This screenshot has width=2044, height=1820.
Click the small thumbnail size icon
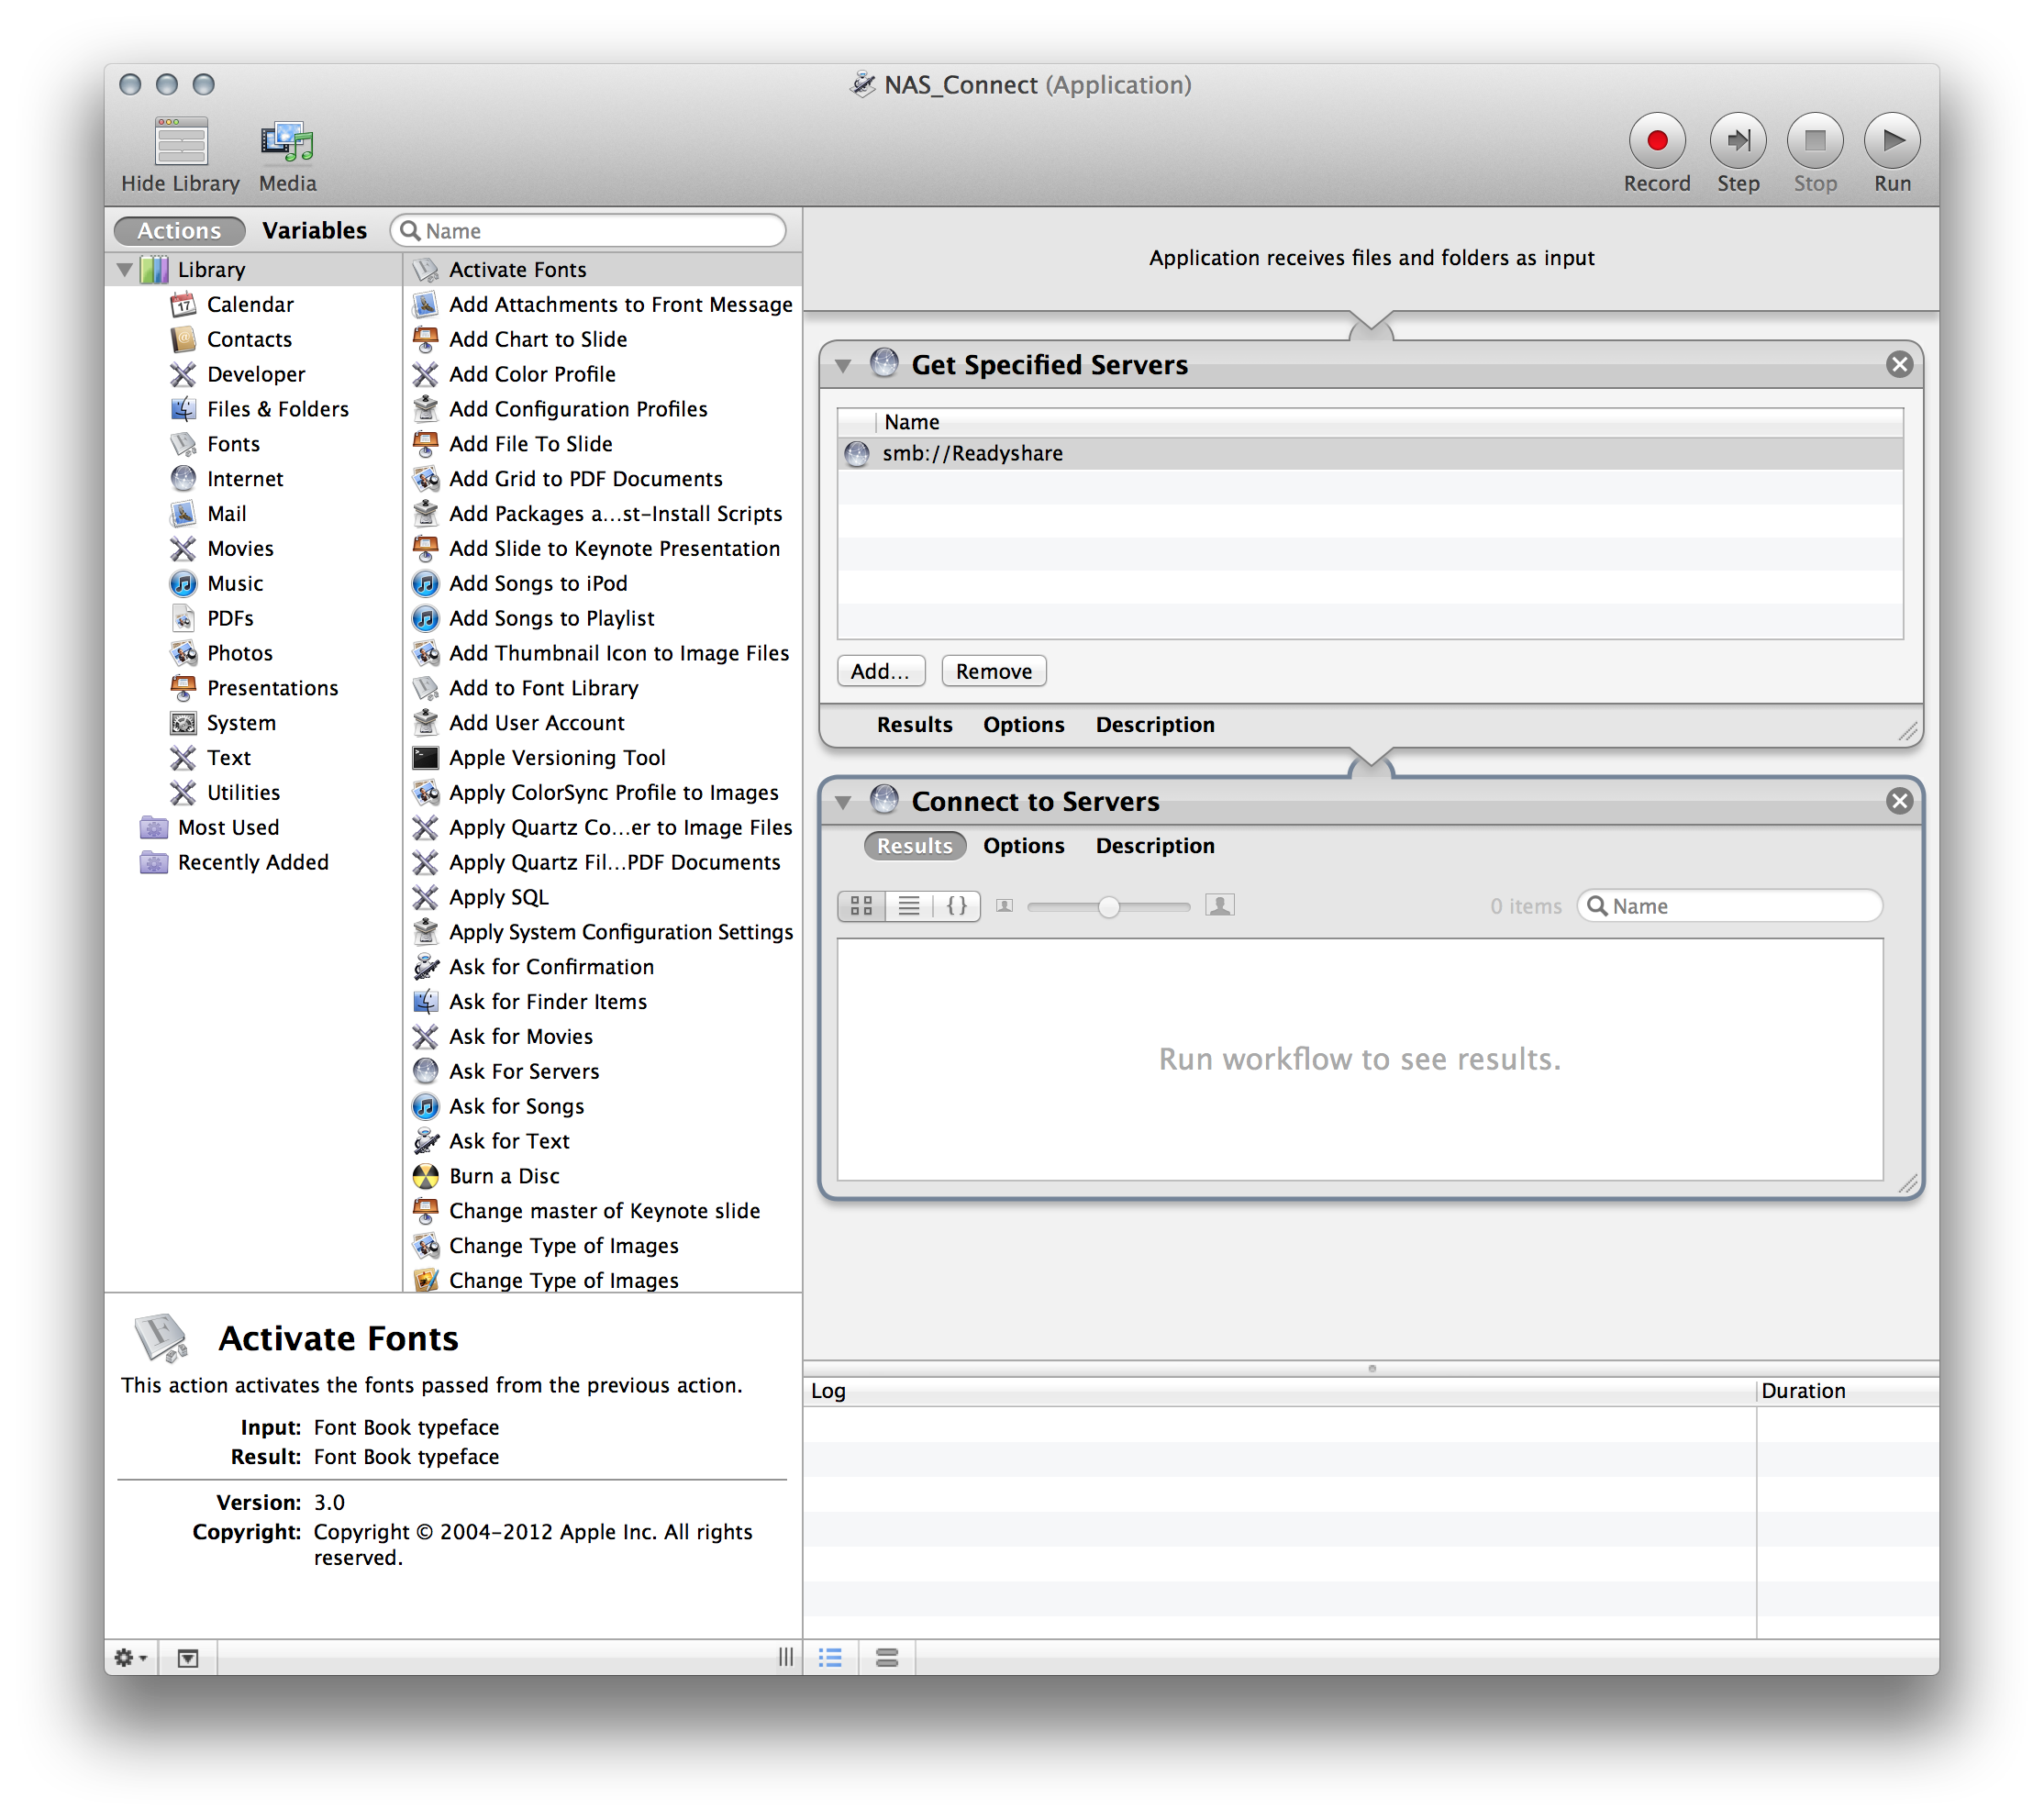click(1005, 906)
